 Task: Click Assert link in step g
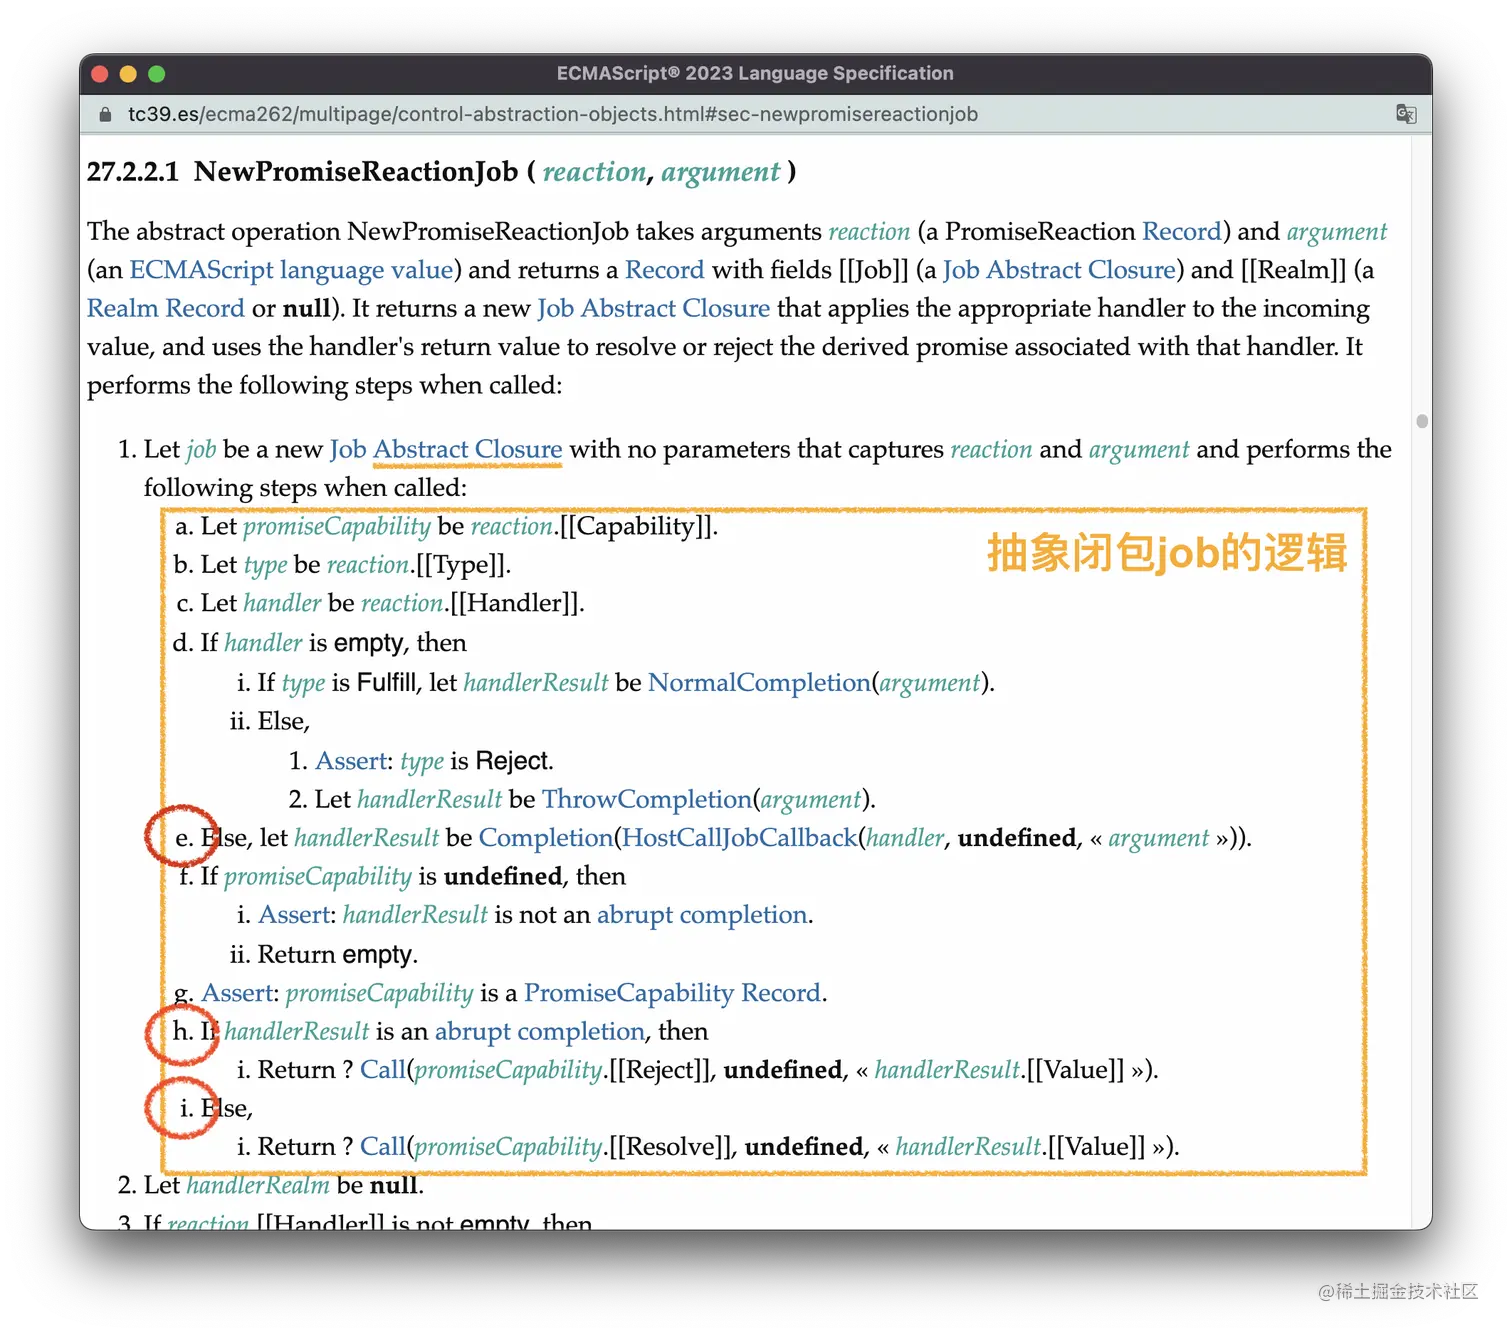237,993
